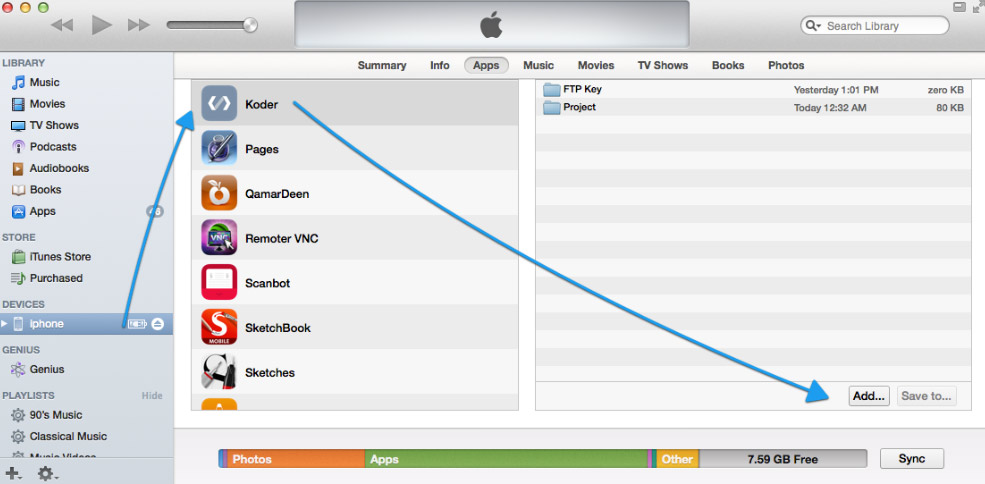
Task: Click the Search Library field
Action: pos(874,26)
